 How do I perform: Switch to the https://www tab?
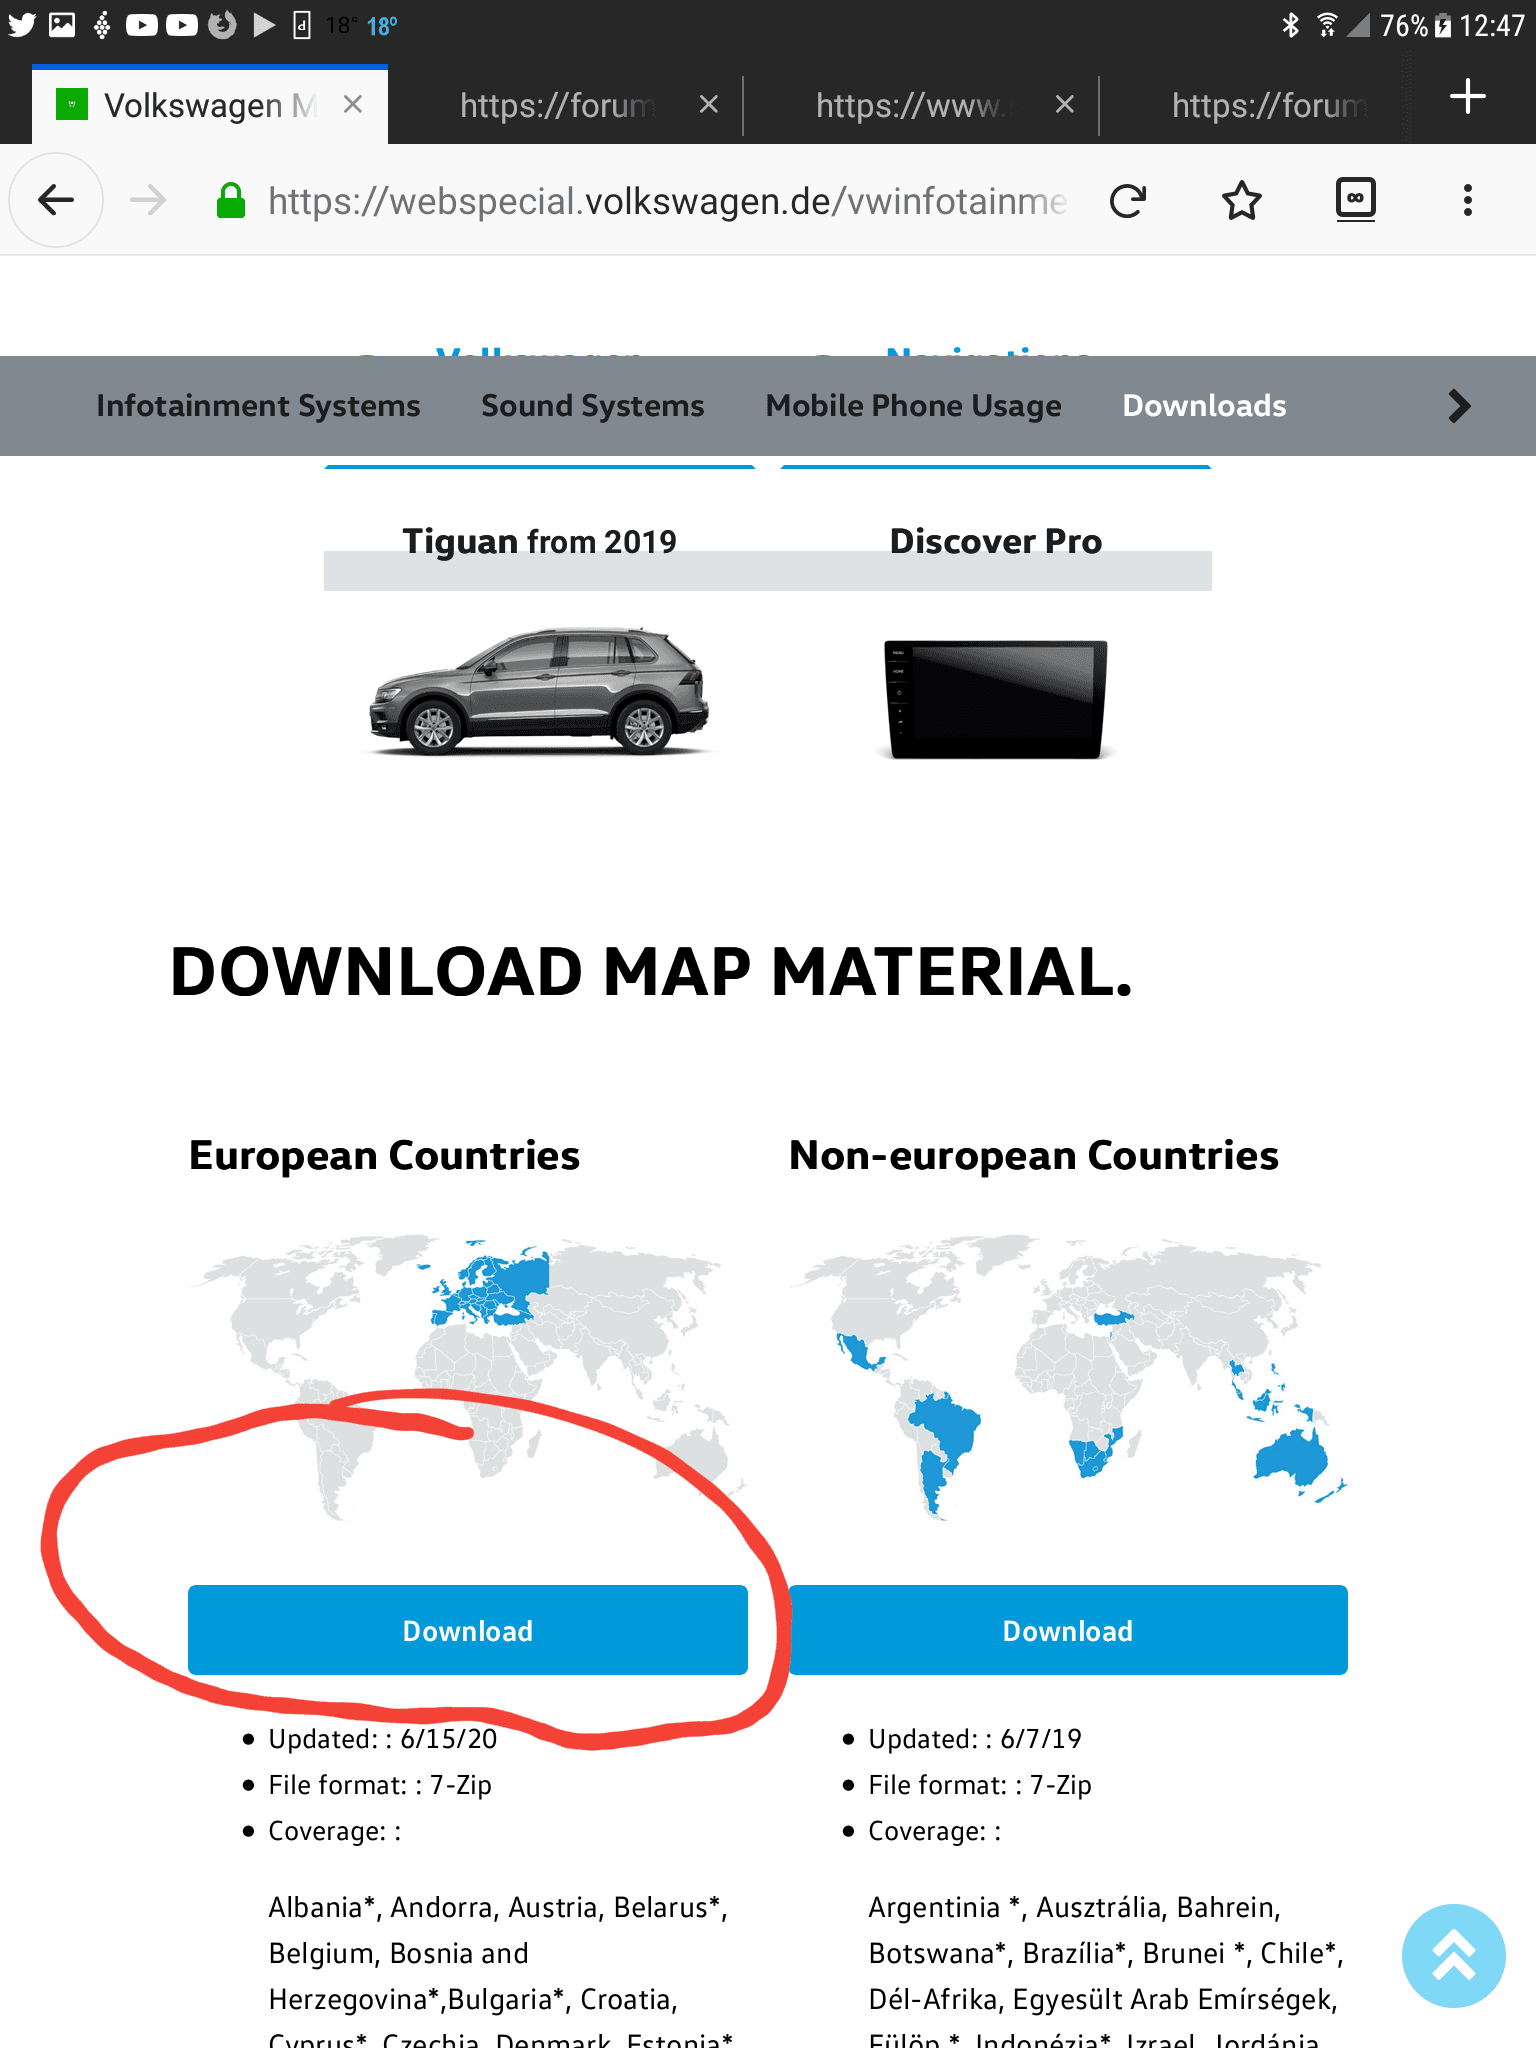tap(922, 105)
